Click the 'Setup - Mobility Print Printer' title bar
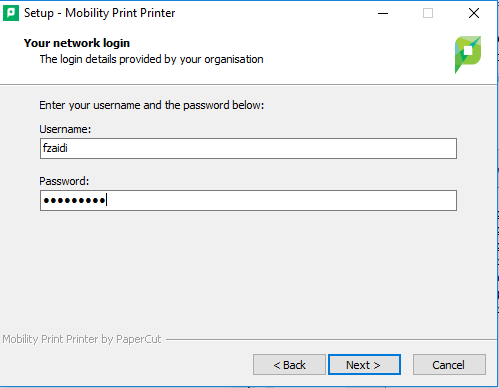The height and width of the screenshot is (388, 499). 99,13
